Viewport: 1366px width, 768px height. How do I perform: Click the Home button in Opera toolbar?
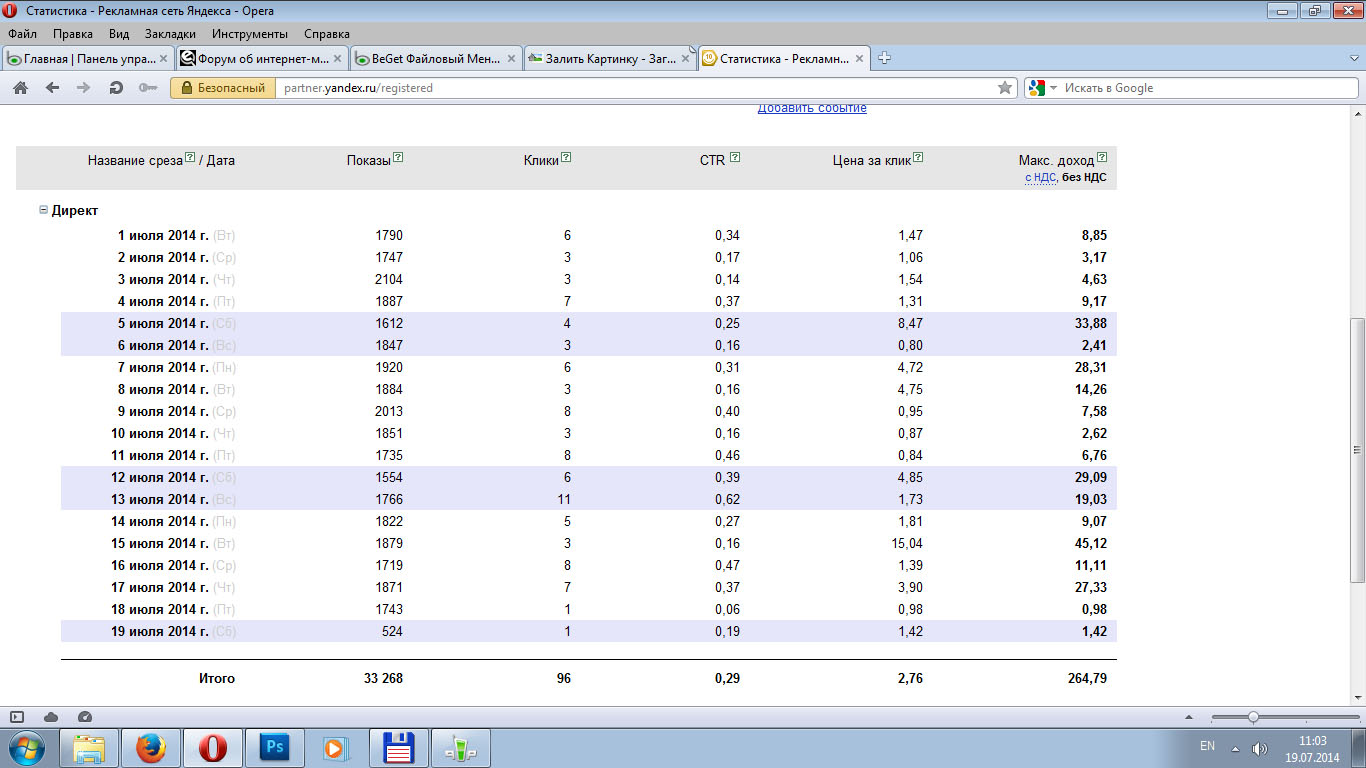point(20,88)
